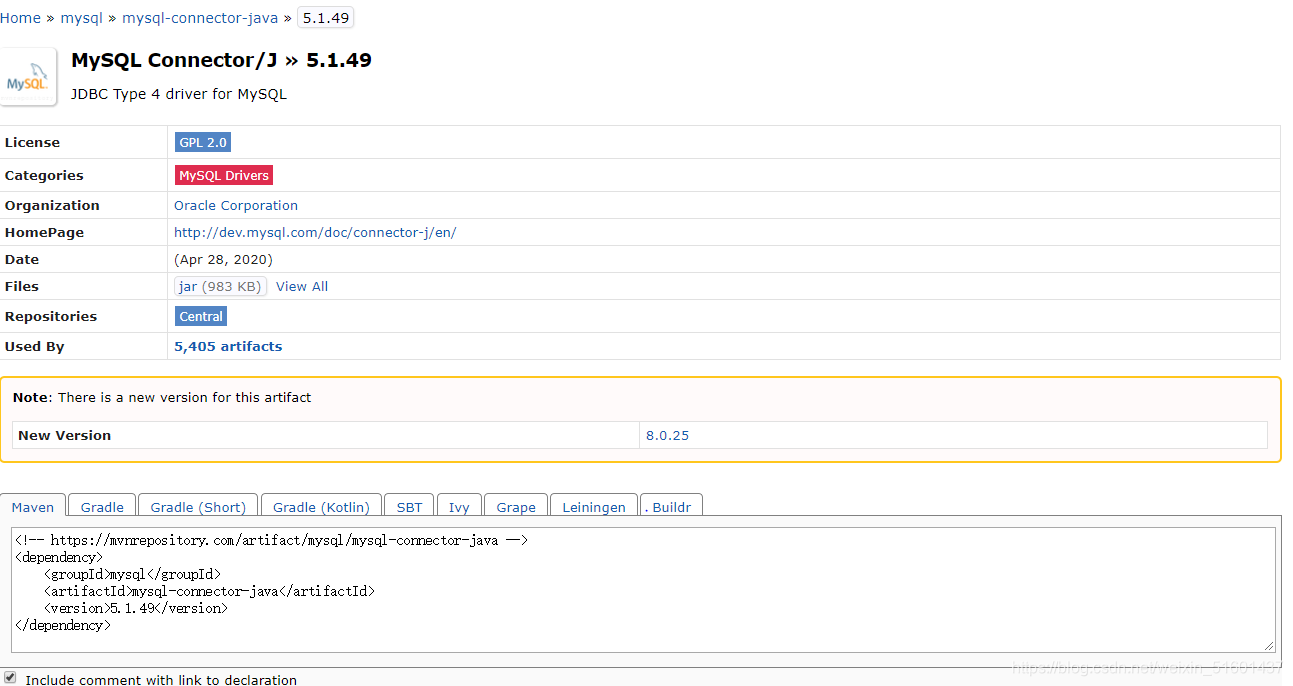Click the License row label
The height and width of the screenshot is (686, 1293).
(x=32, y=142)
